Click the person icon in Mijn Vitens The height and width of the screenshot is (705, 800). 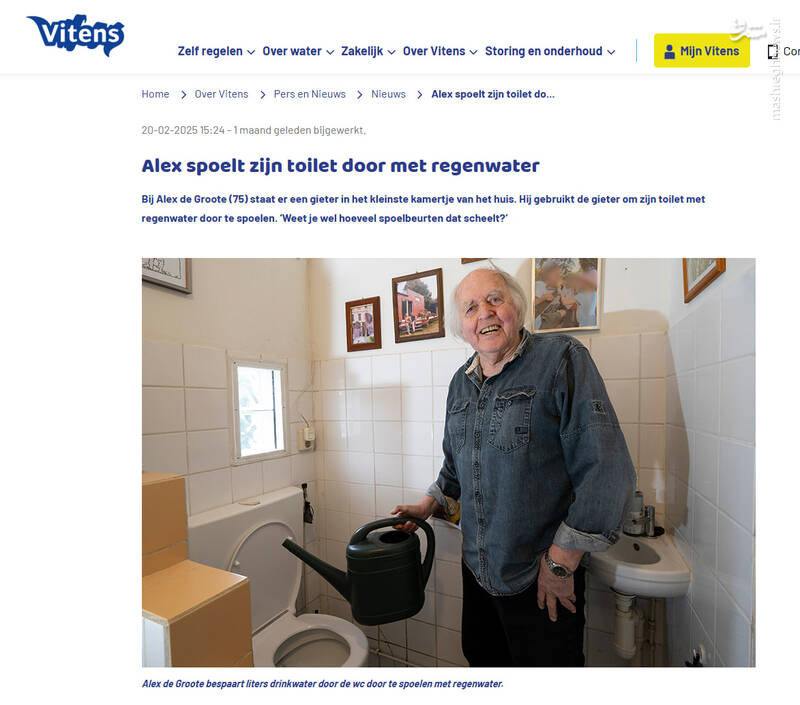669,52
